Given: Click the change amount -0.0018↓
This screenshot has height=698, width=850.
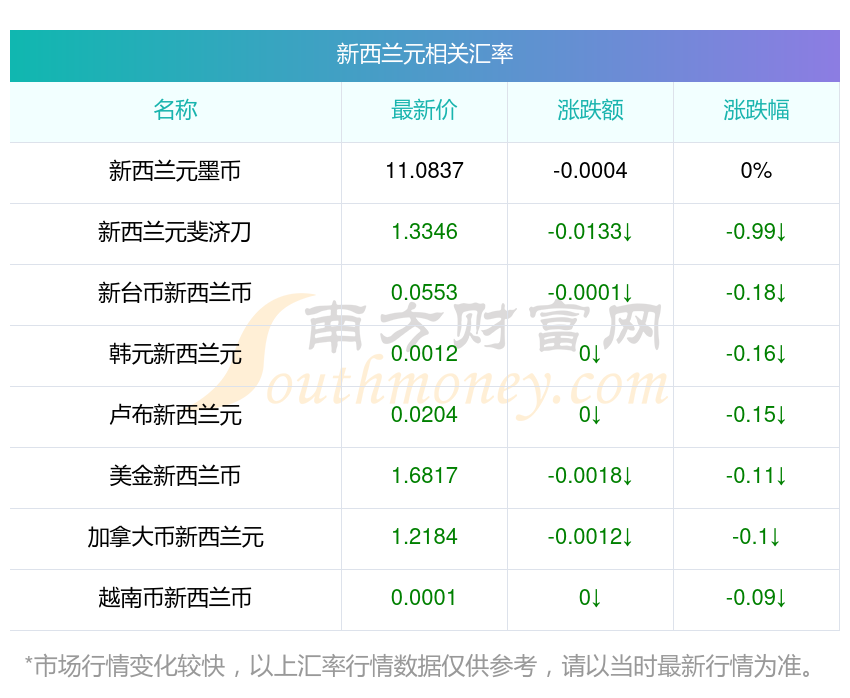Looking at the screenshot, I should tap(590, 476).
